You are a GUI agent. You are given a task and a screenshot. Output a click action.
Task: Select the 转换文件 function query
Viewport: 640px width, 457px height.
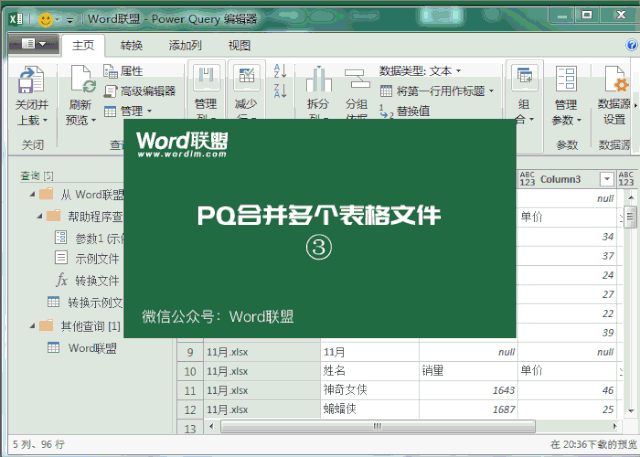(87, 280)
